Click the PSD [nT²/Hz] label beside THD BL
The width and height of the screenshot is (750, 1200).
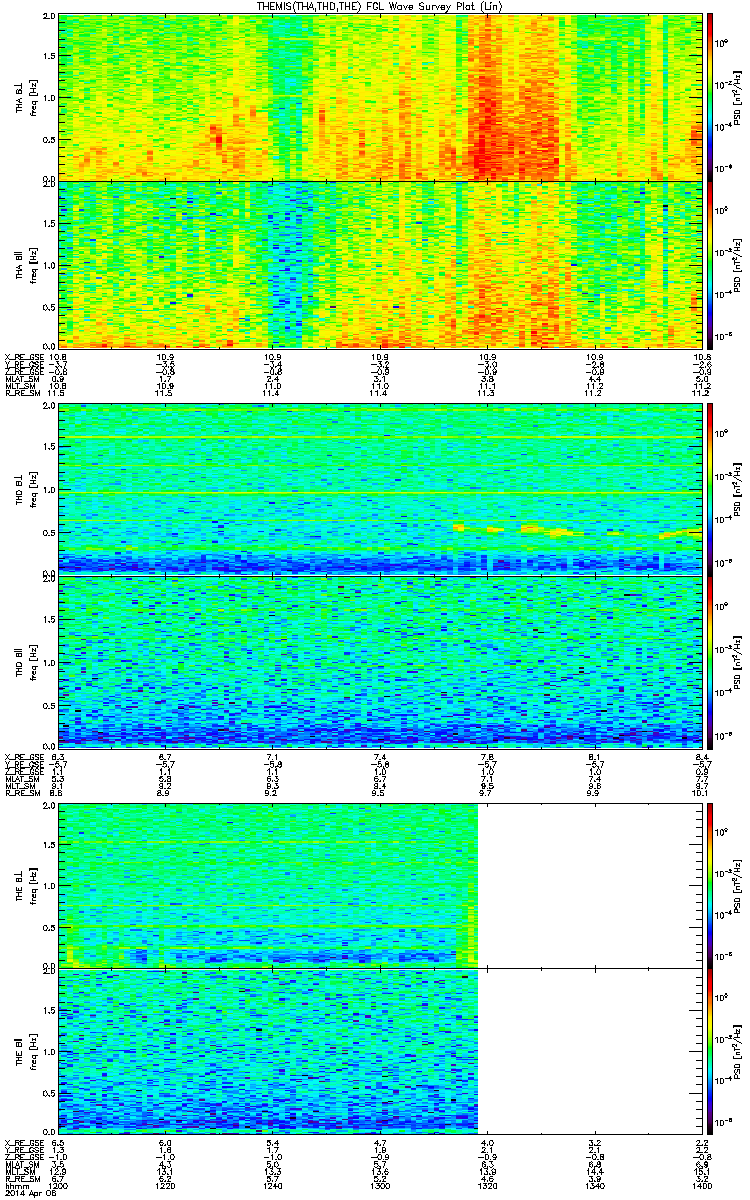737,489
